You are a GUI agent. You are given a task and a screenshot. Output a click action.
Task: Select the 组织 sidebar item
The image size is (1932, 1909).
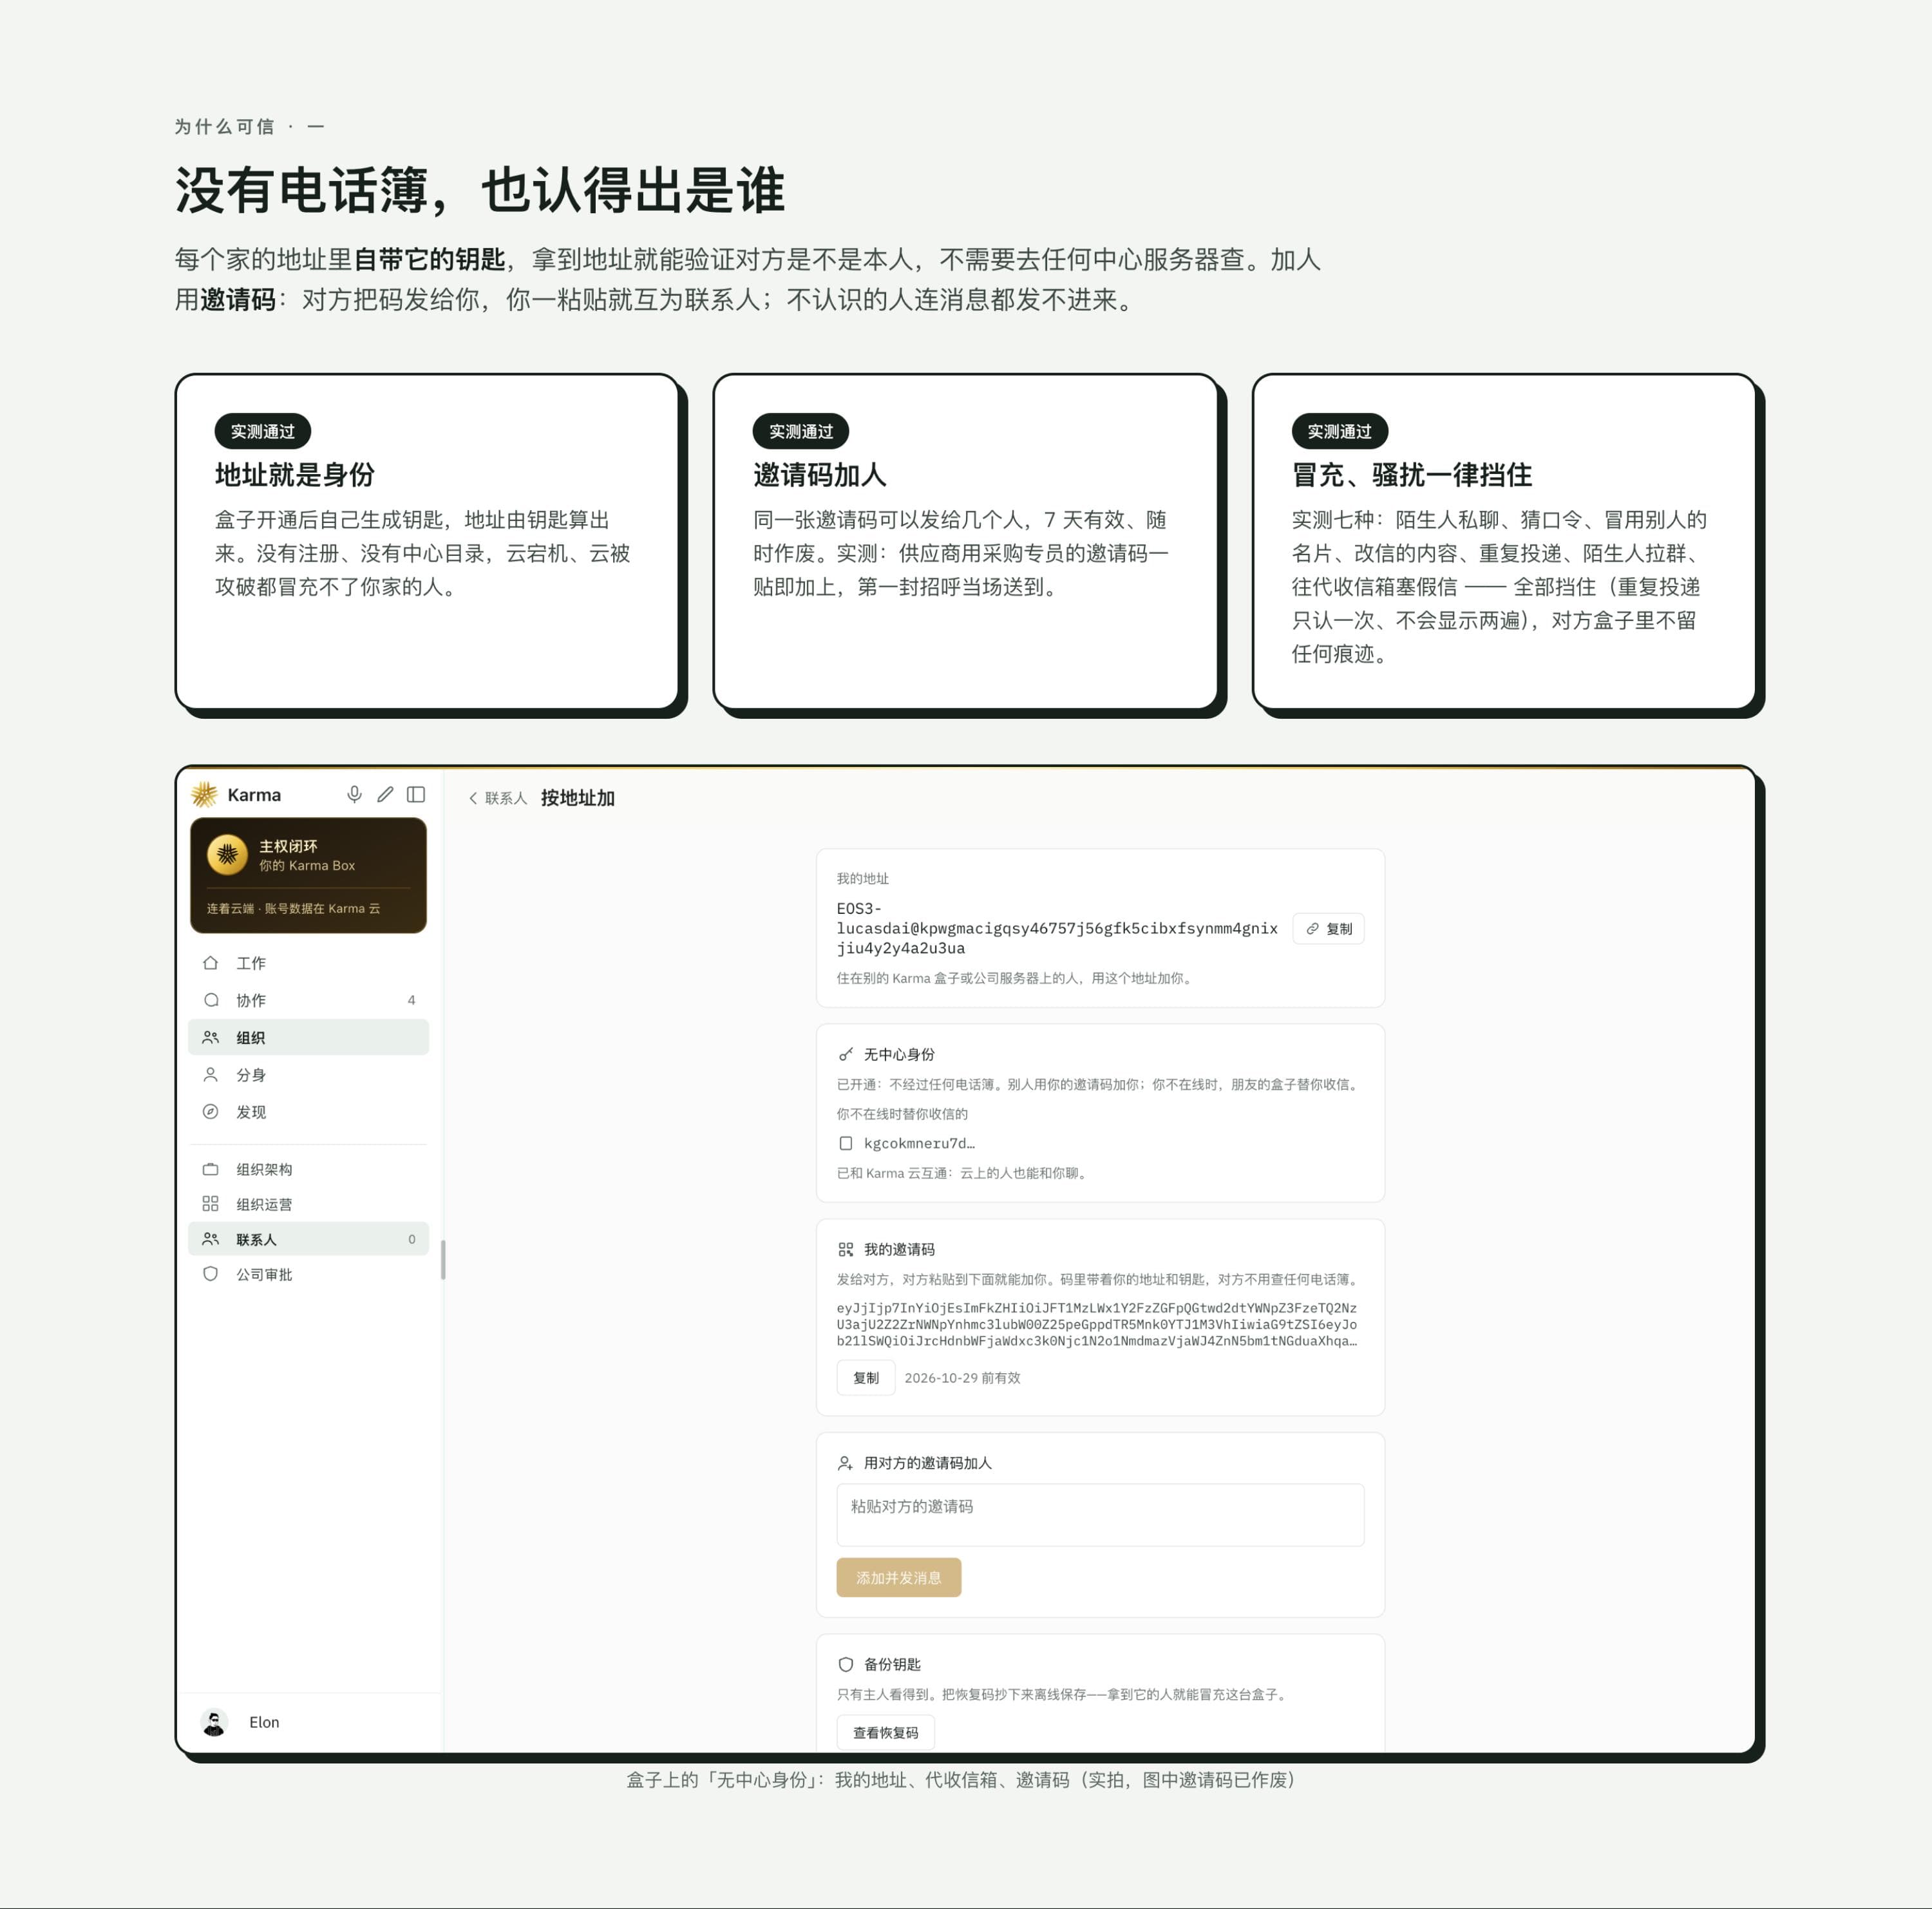(x=308, y=1037)
